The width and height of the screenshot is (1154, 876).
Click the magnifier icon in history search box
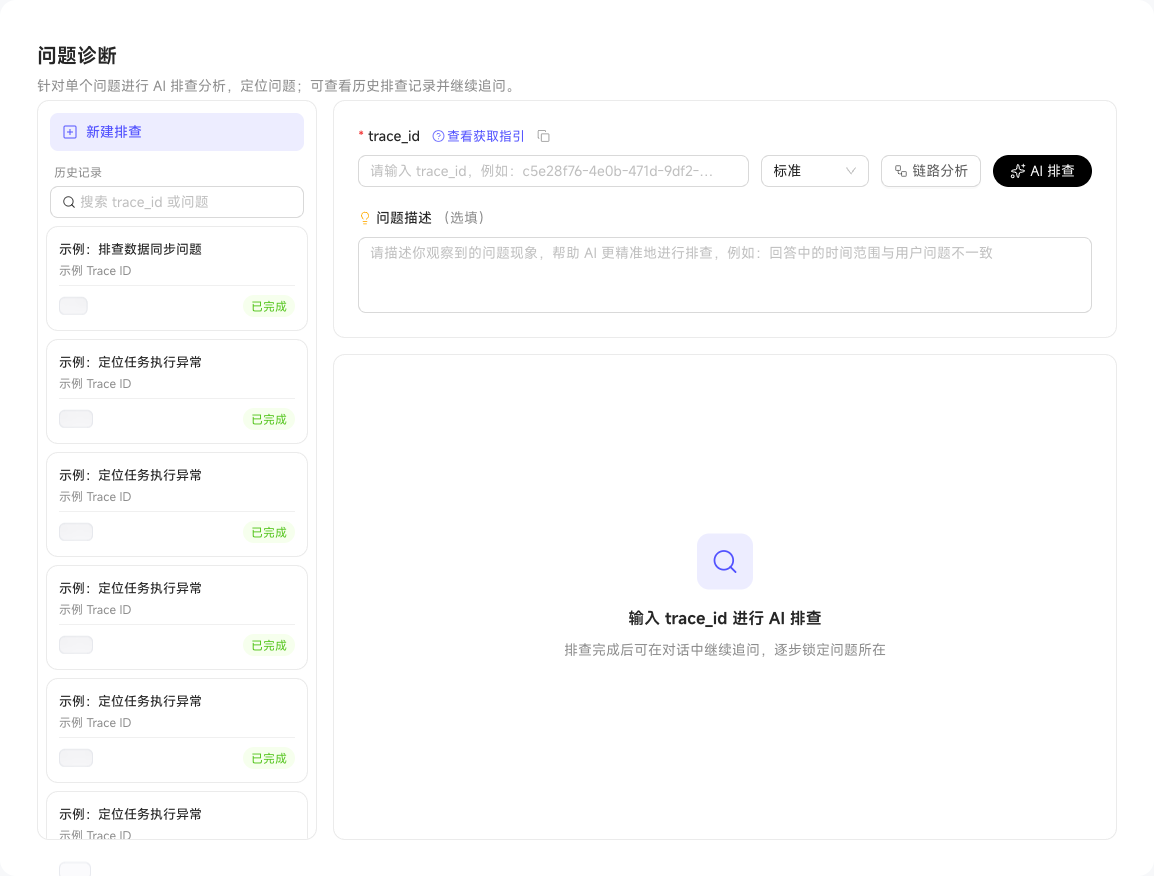[x=68, y=202]
